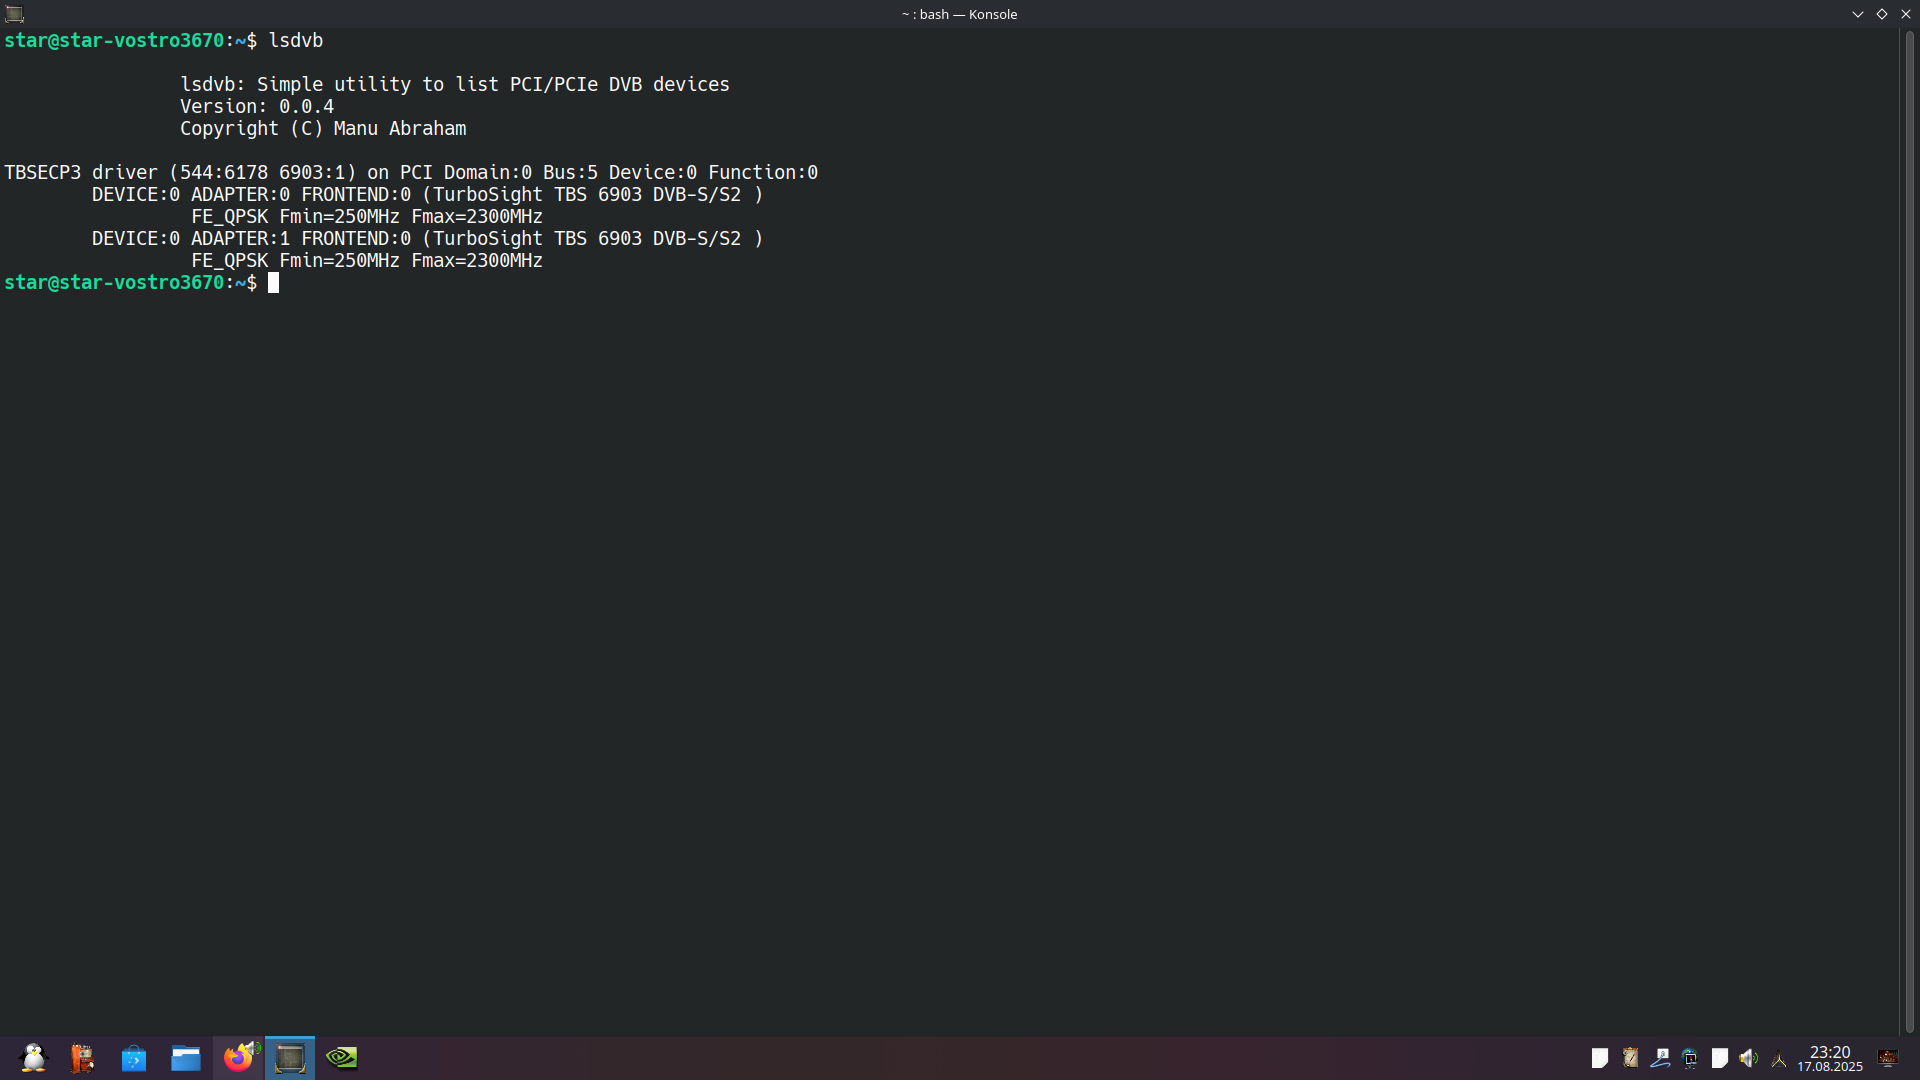
Task: Click the "ADAPTER:1" device line
Action: coord(428,238)
